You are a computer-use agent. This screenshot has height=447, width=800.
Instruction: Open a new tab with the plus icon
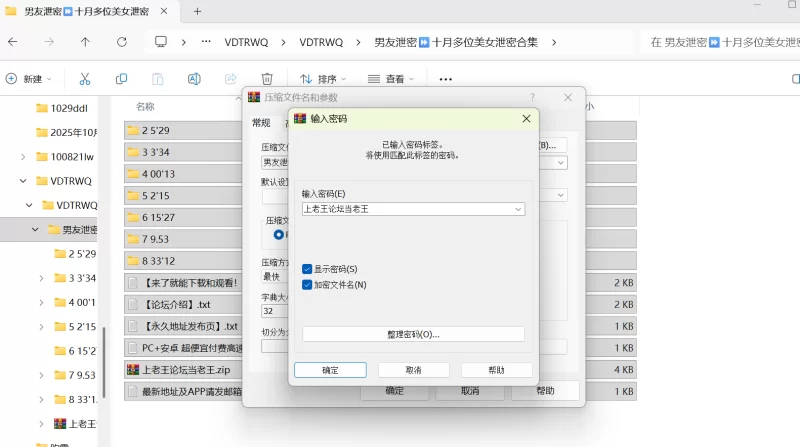[x=197, y=11]
